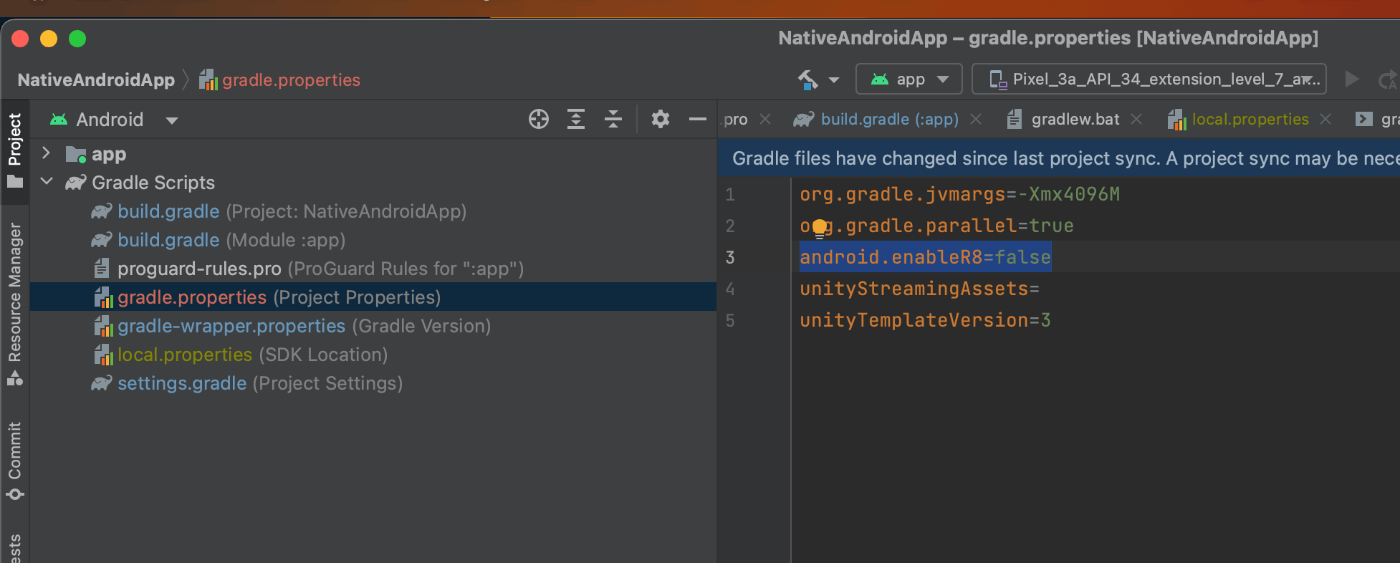Switch to build.gradle (:app) tab
Viewport: 1400px width, 563px height.
click(889, 119)
